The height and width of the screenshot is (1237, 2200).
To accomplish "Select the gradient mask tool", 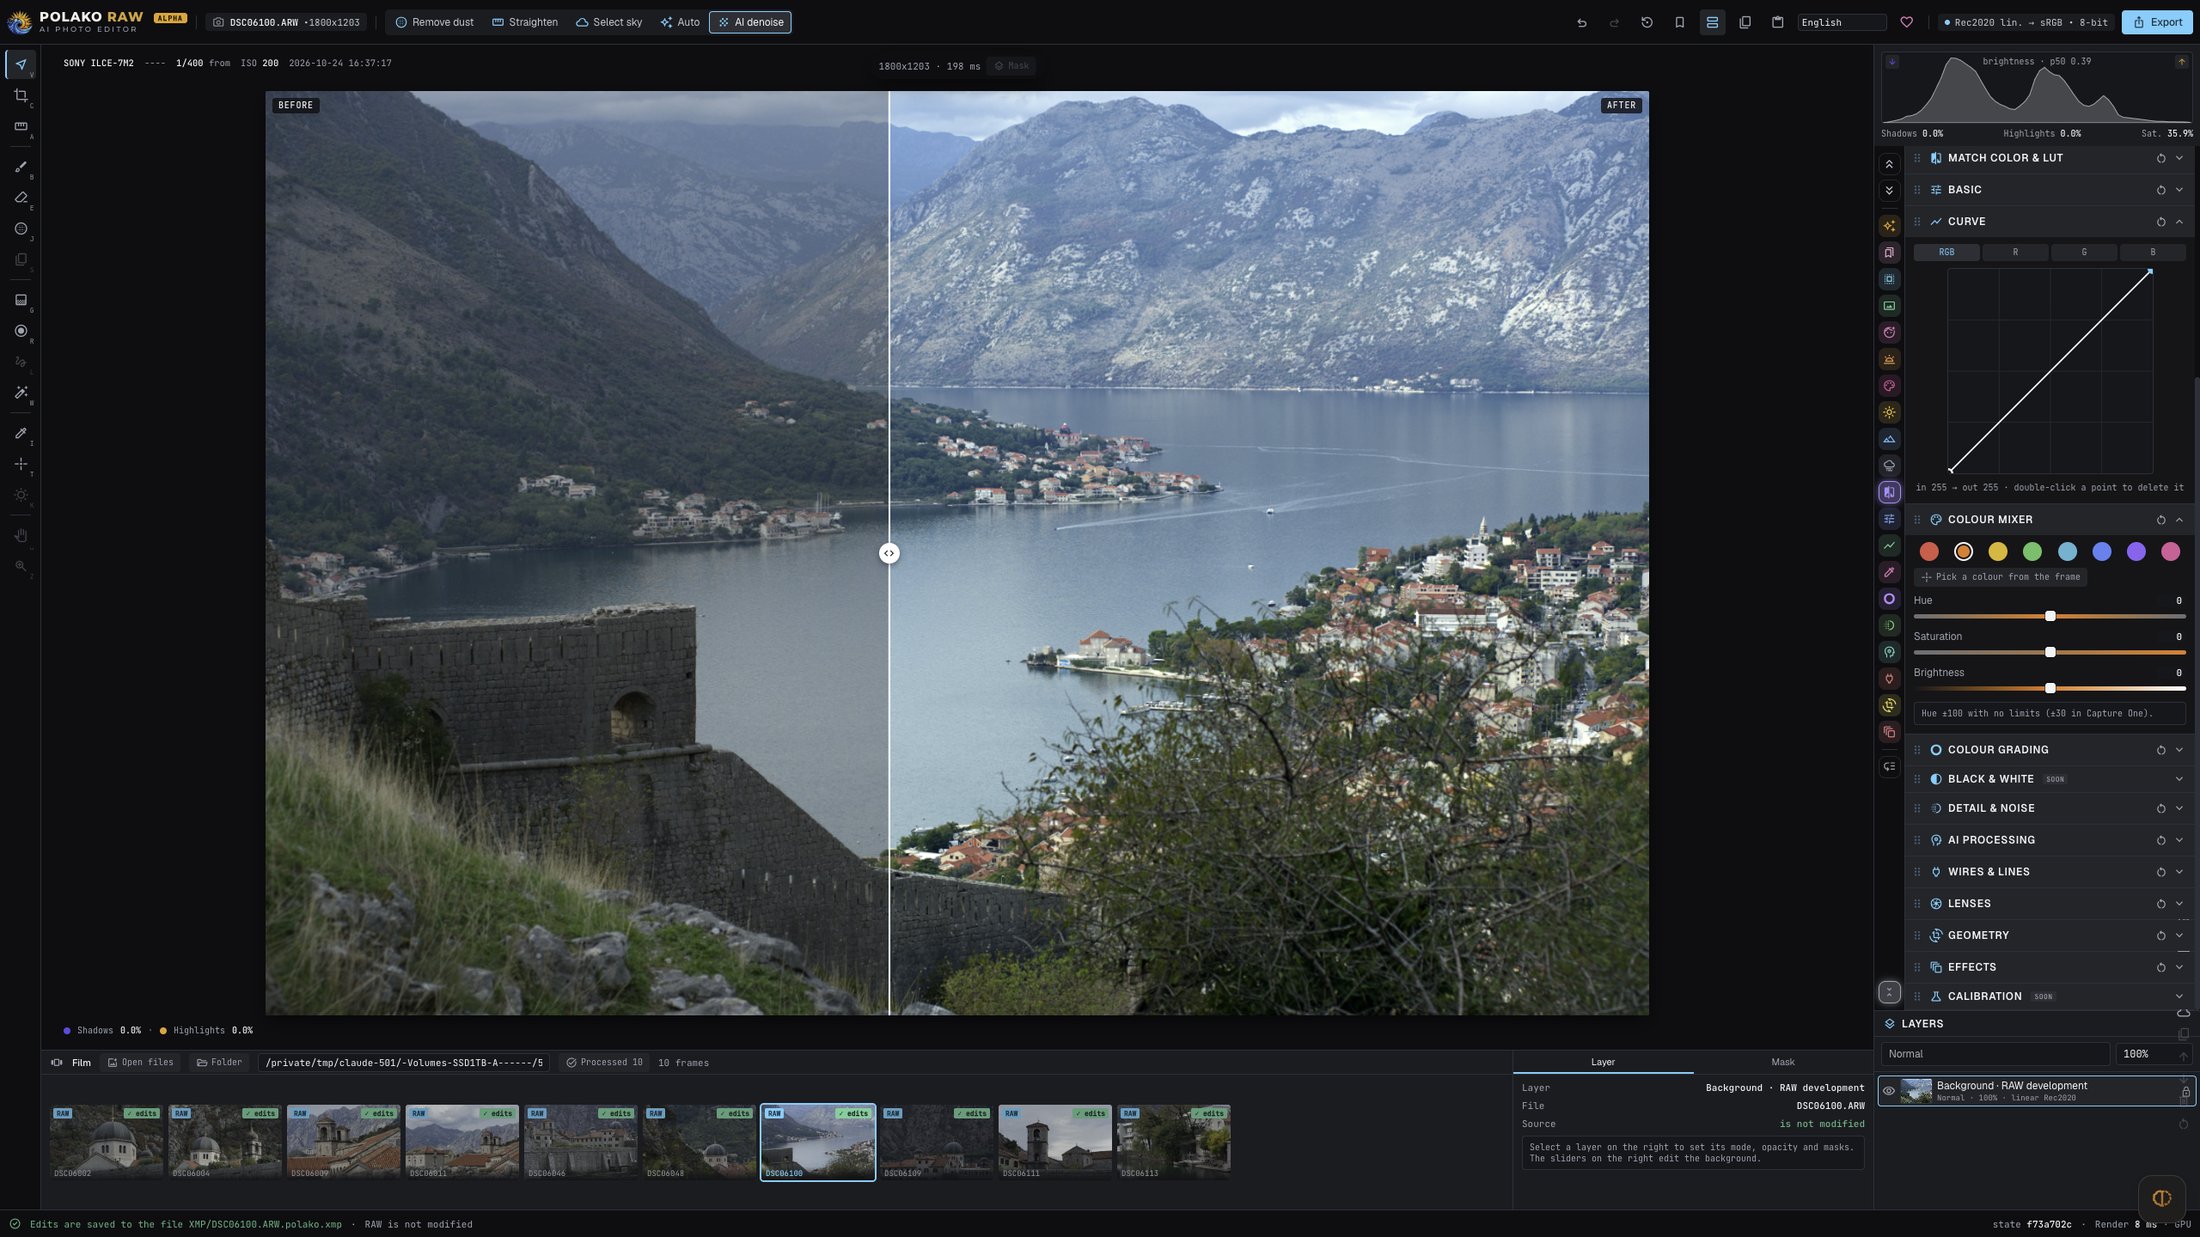I will coord(21,300).
